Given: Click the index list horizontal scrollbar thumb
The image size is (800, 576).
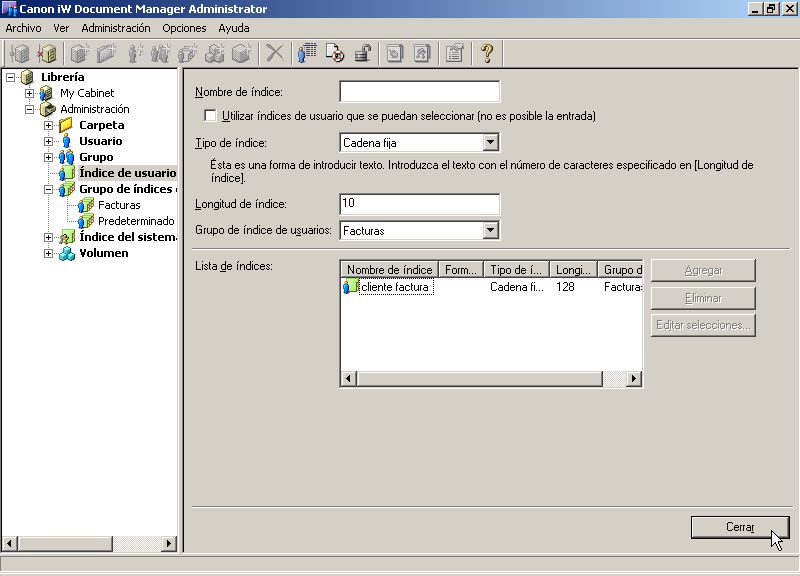Looking at the screenshot, I should pyautogui.click(x=480, y=379).
